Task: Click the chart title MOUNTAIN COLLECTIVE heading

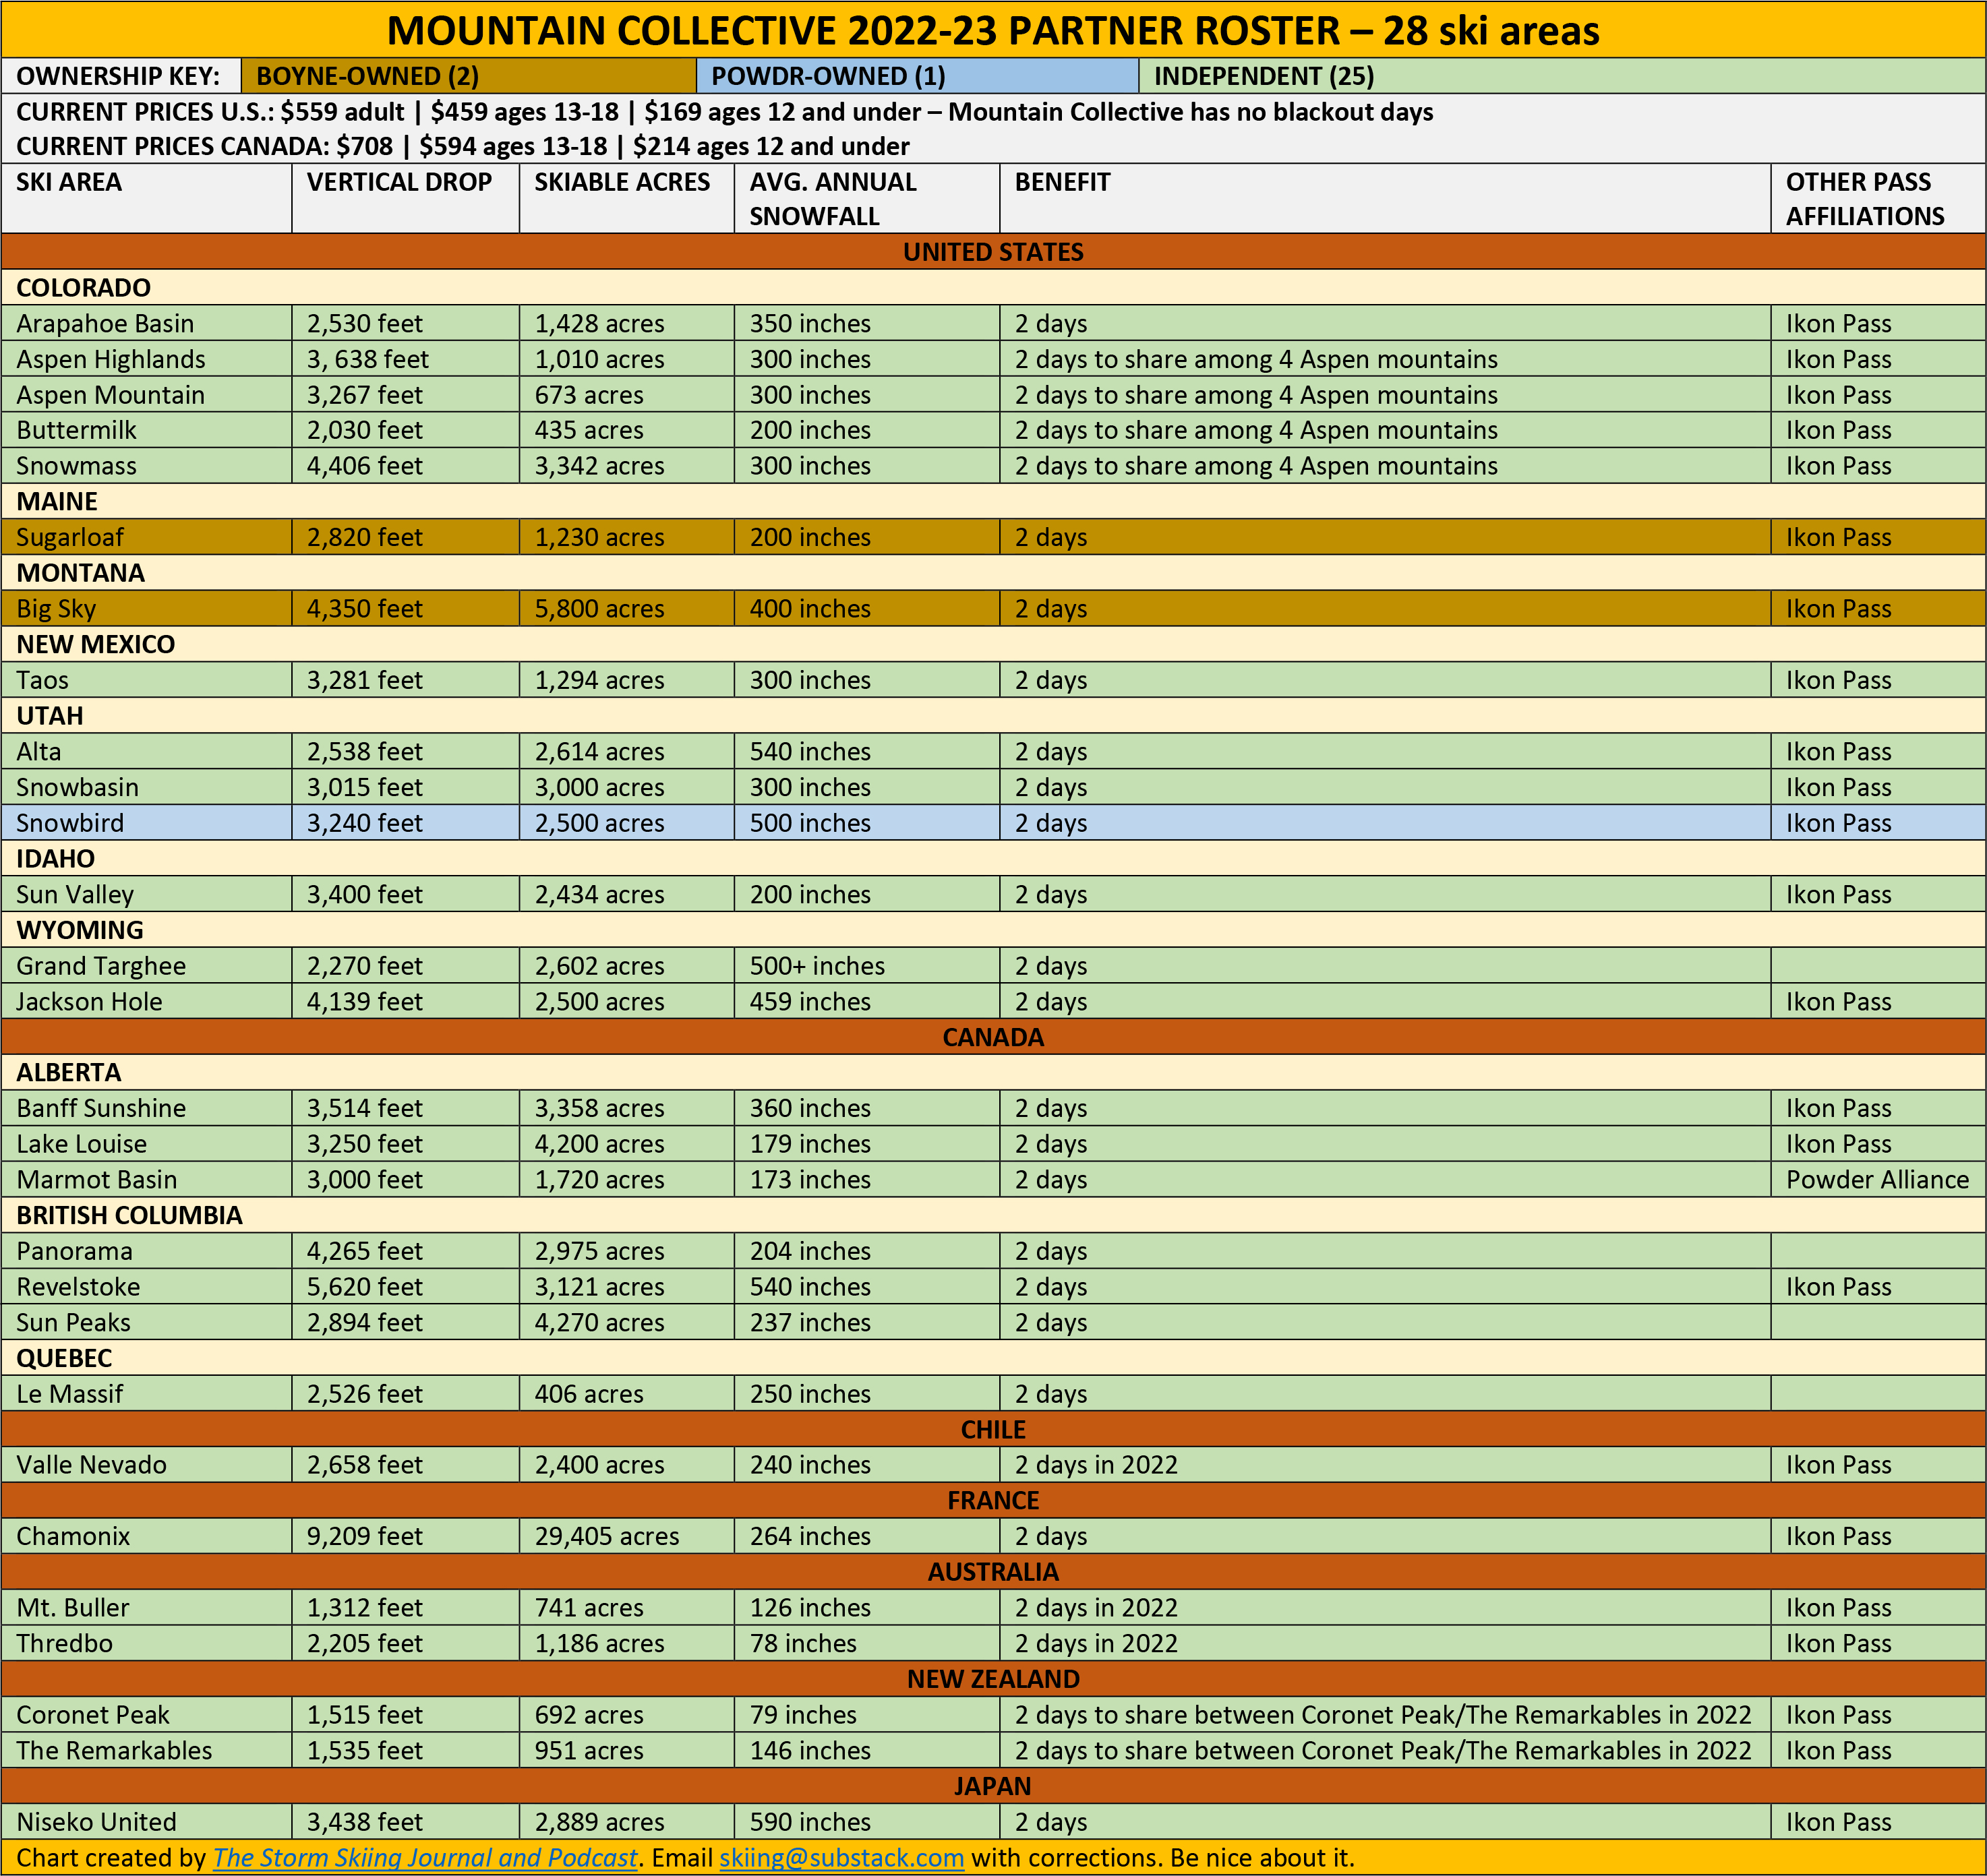Action: tap(993, 30)
